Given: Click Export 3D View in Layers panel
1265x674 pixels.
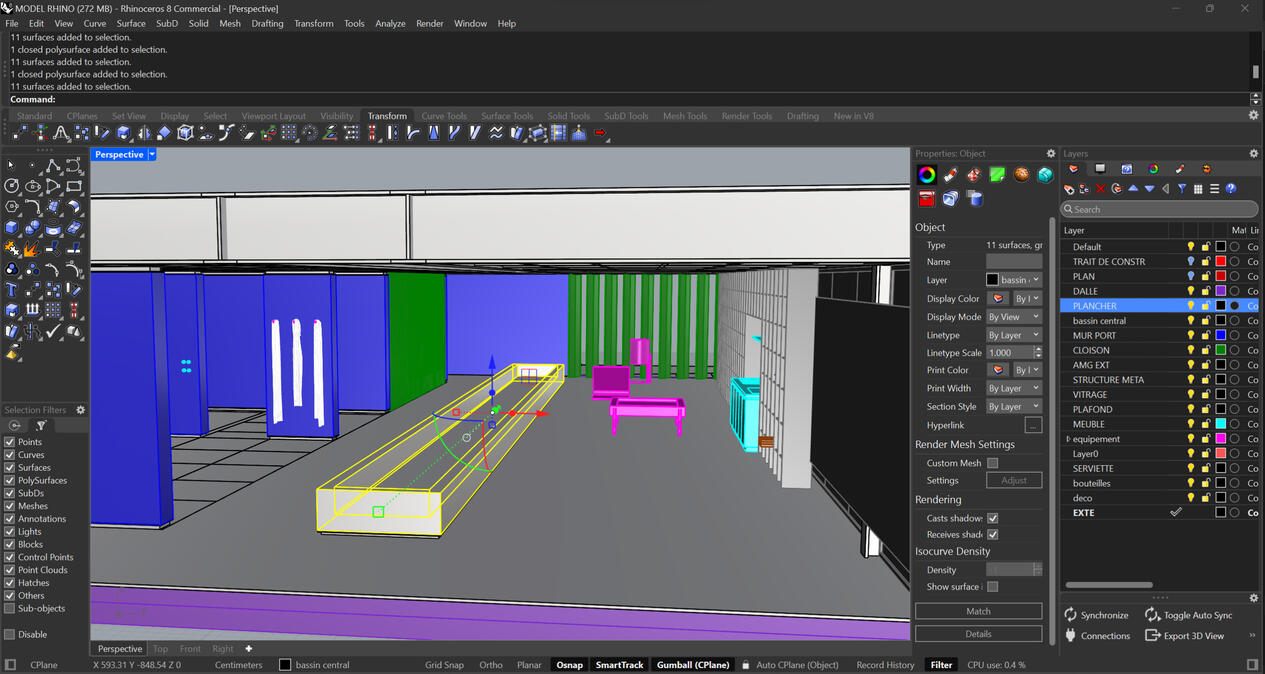Looking at the screenshot, I should pos(1186,635).
